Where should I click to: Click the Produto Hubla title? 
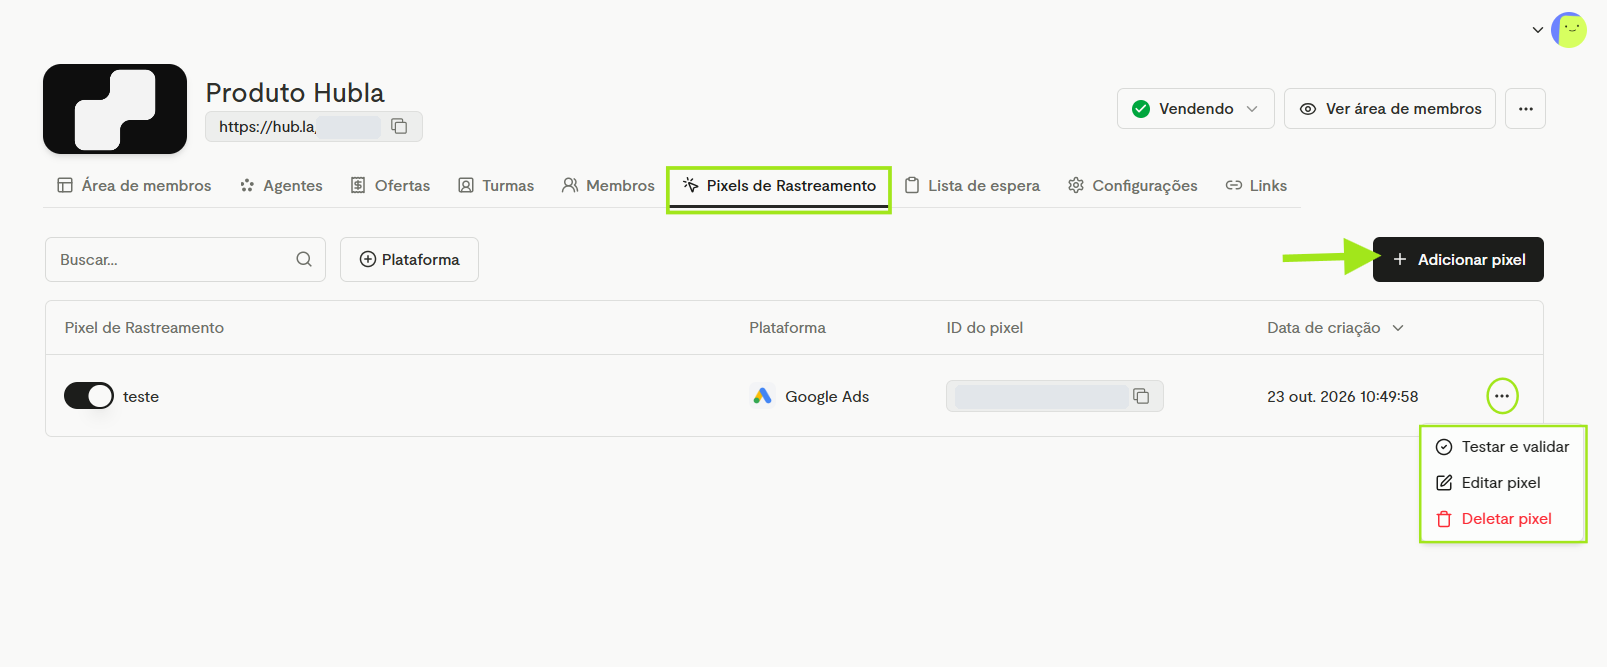pyautogui.click(x=295, y=92)
